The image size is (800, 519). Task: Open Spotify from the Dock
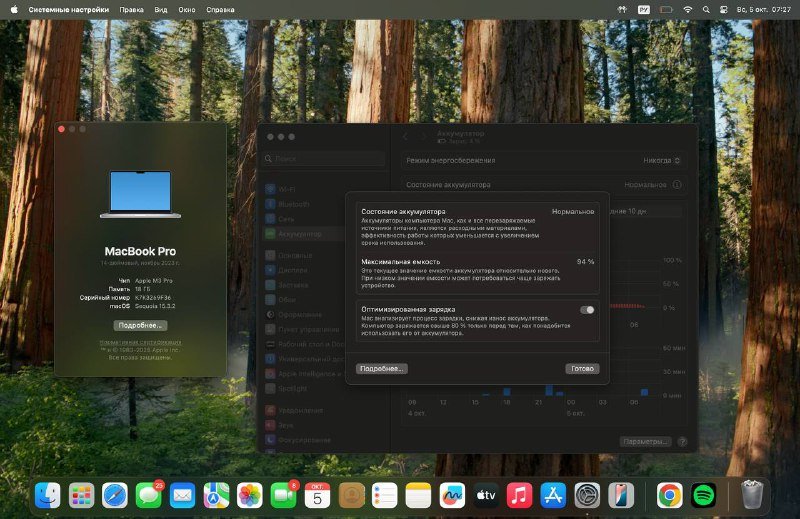(703, 494)
